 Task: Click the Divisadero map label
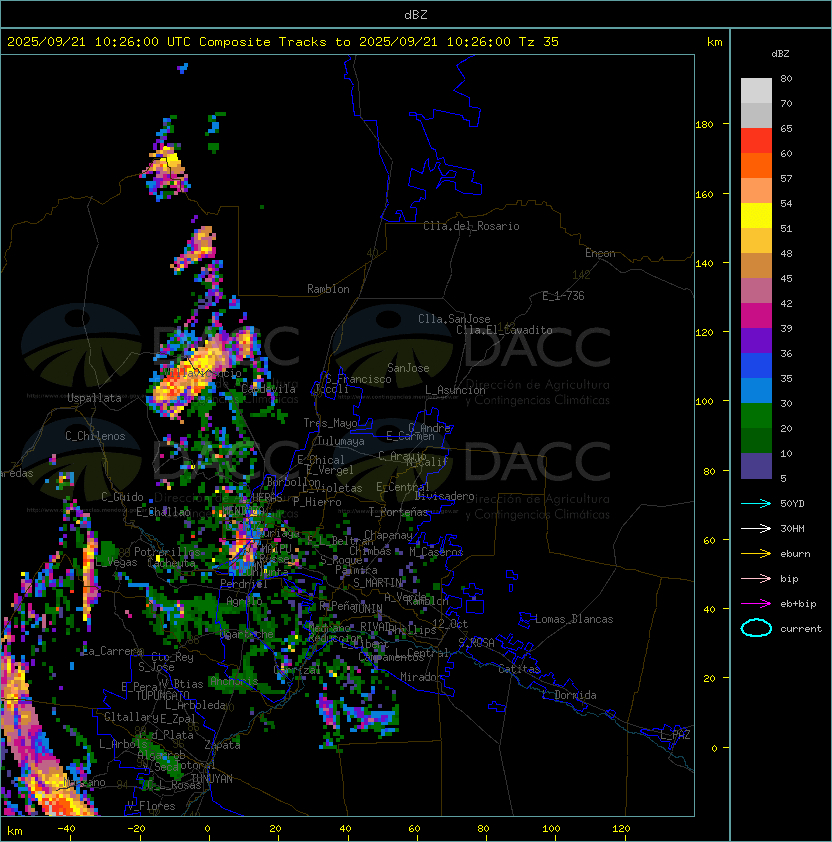pyautogui.click(x=445, y=496)
